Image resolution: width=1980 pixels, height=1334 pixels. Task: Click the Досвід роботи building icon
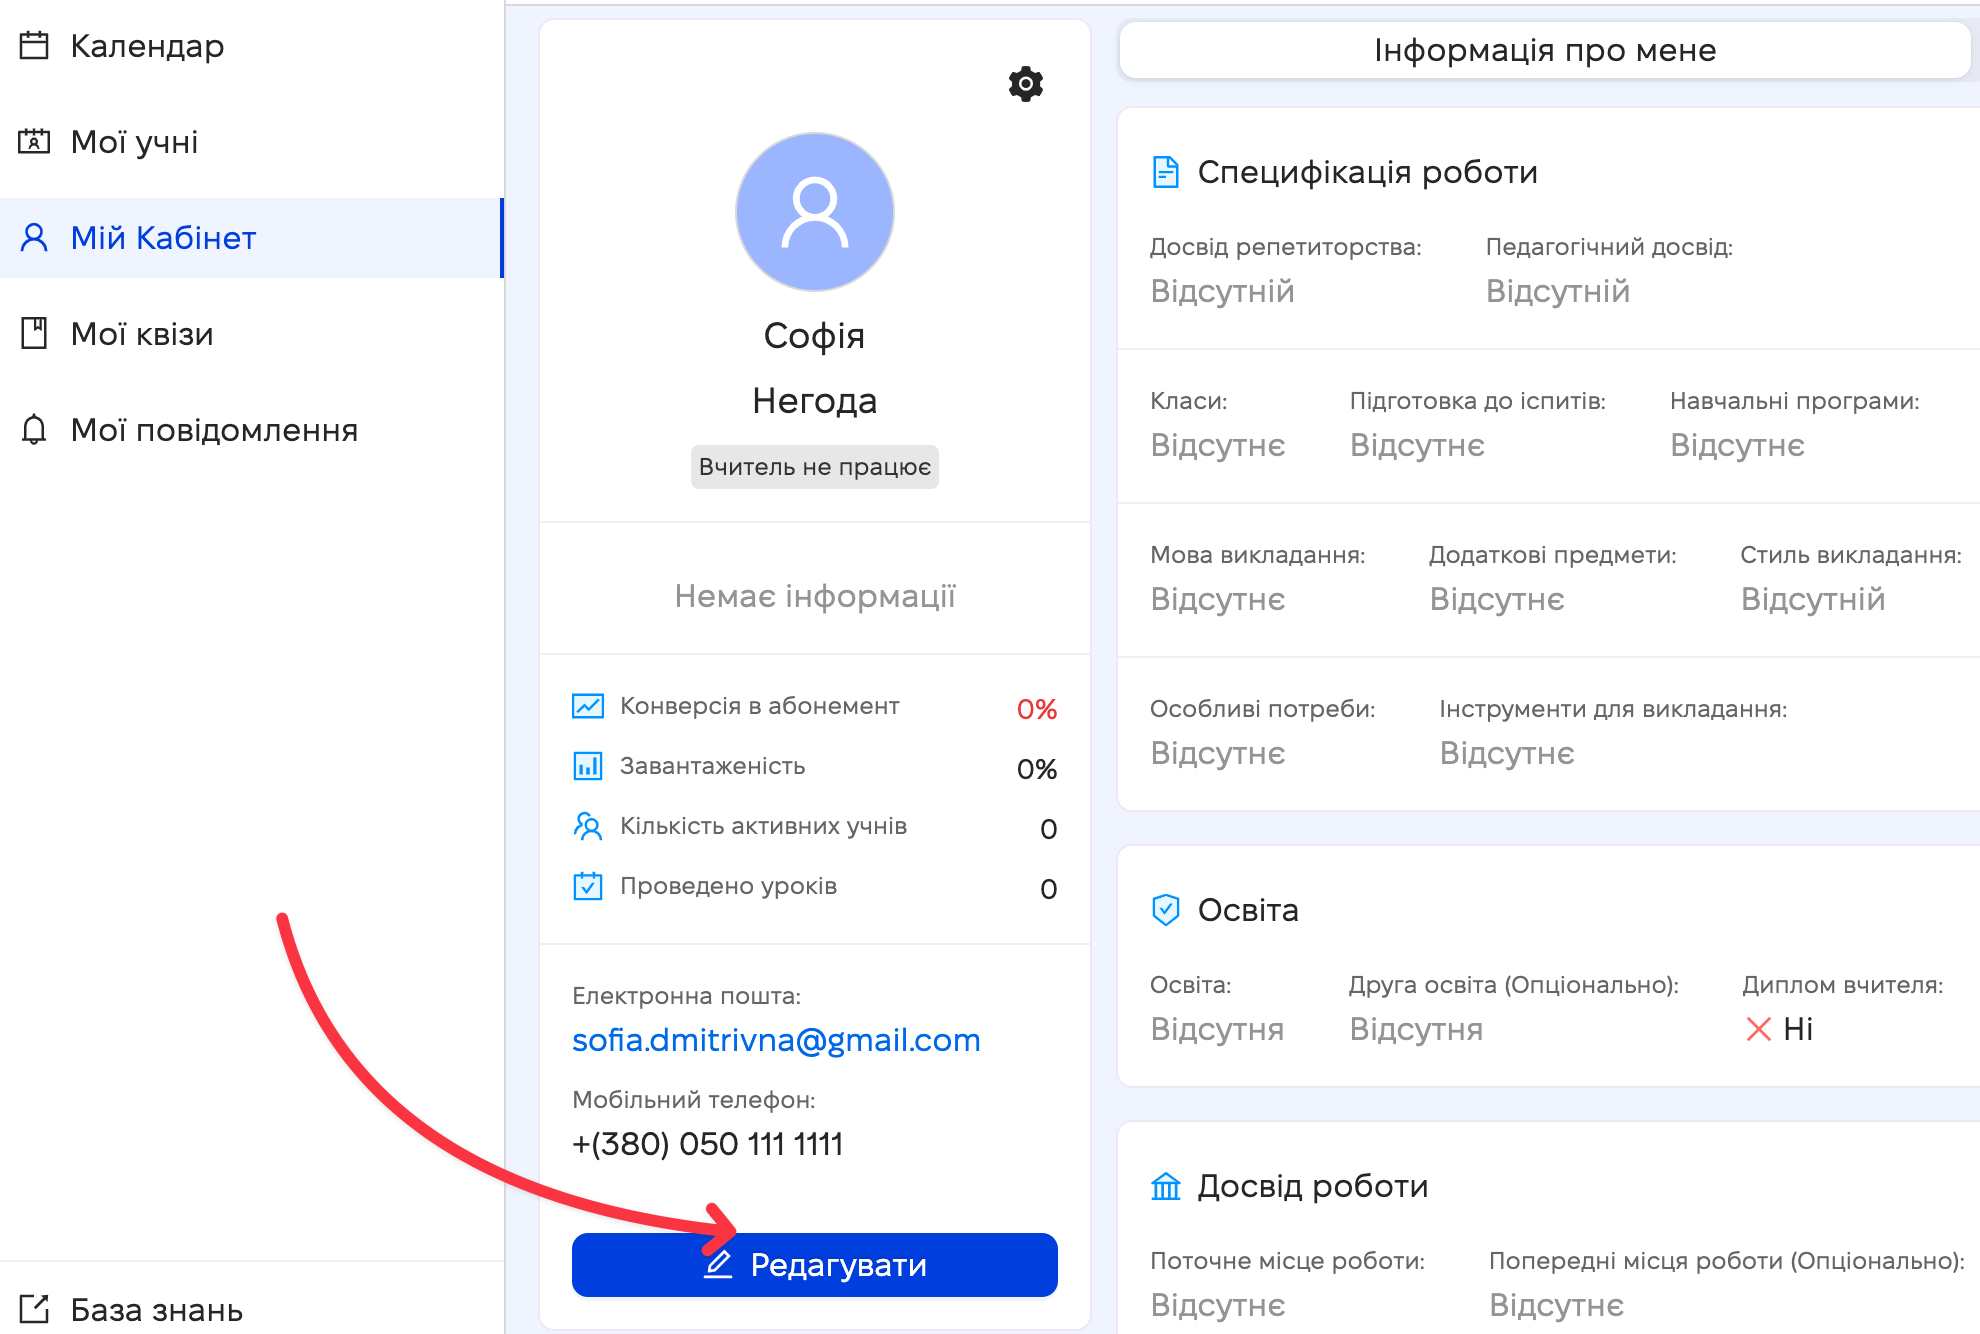tap(1165, 1186)
